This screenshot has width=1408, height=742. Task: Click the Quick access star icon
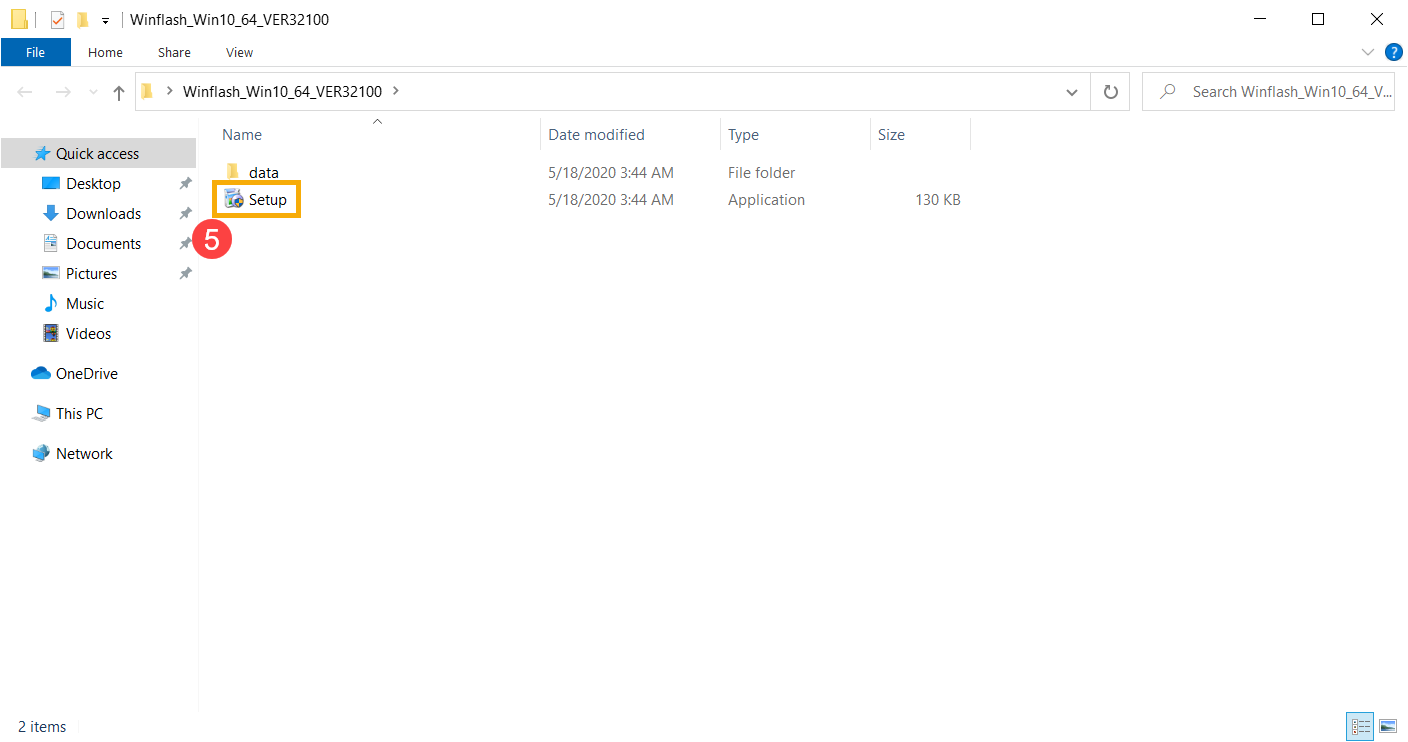pyautogui.click(x=41, y=154)
